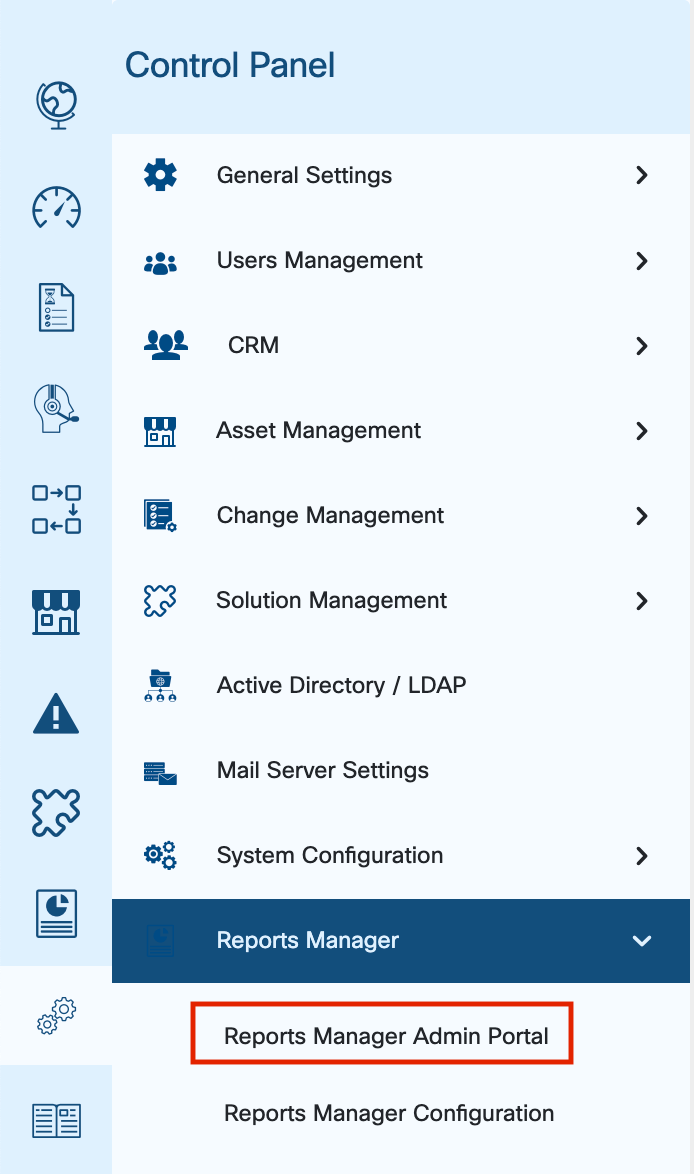The width and height of the screenshot is (694, 1174).
Task: Select the CRM menu entry
Action: [254, 345]
